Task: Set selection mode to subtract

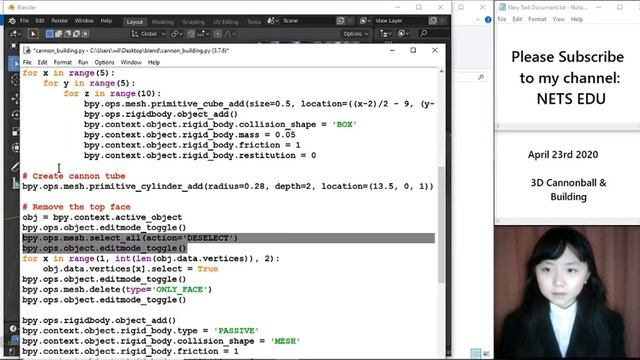Action: point(67,34)
